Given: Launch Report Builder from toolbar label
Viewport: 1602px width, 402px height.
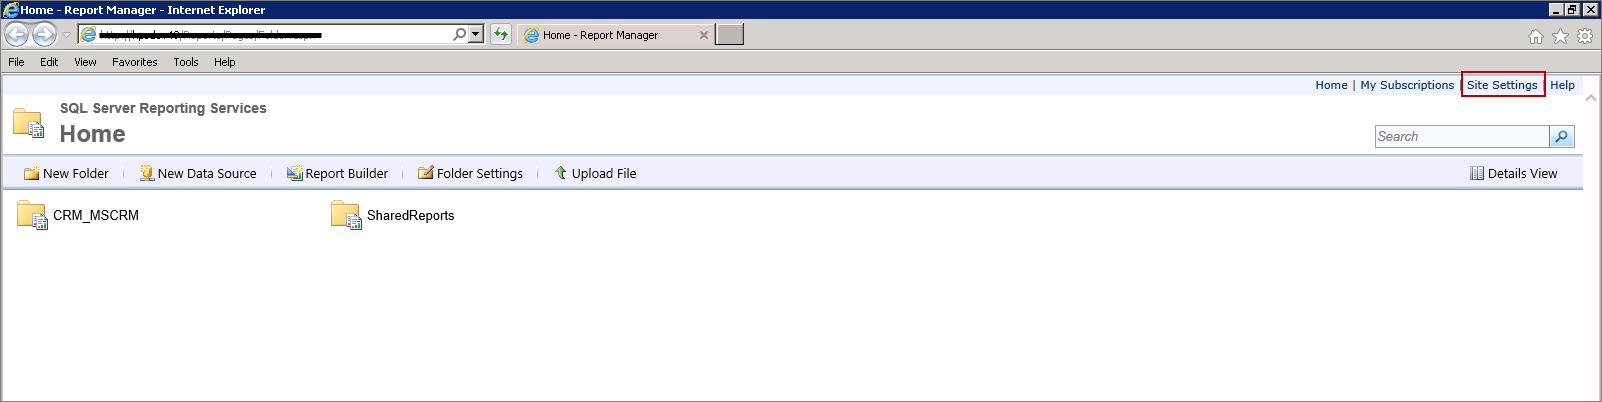Looking at the screenshot, I should tap(347, 173).
